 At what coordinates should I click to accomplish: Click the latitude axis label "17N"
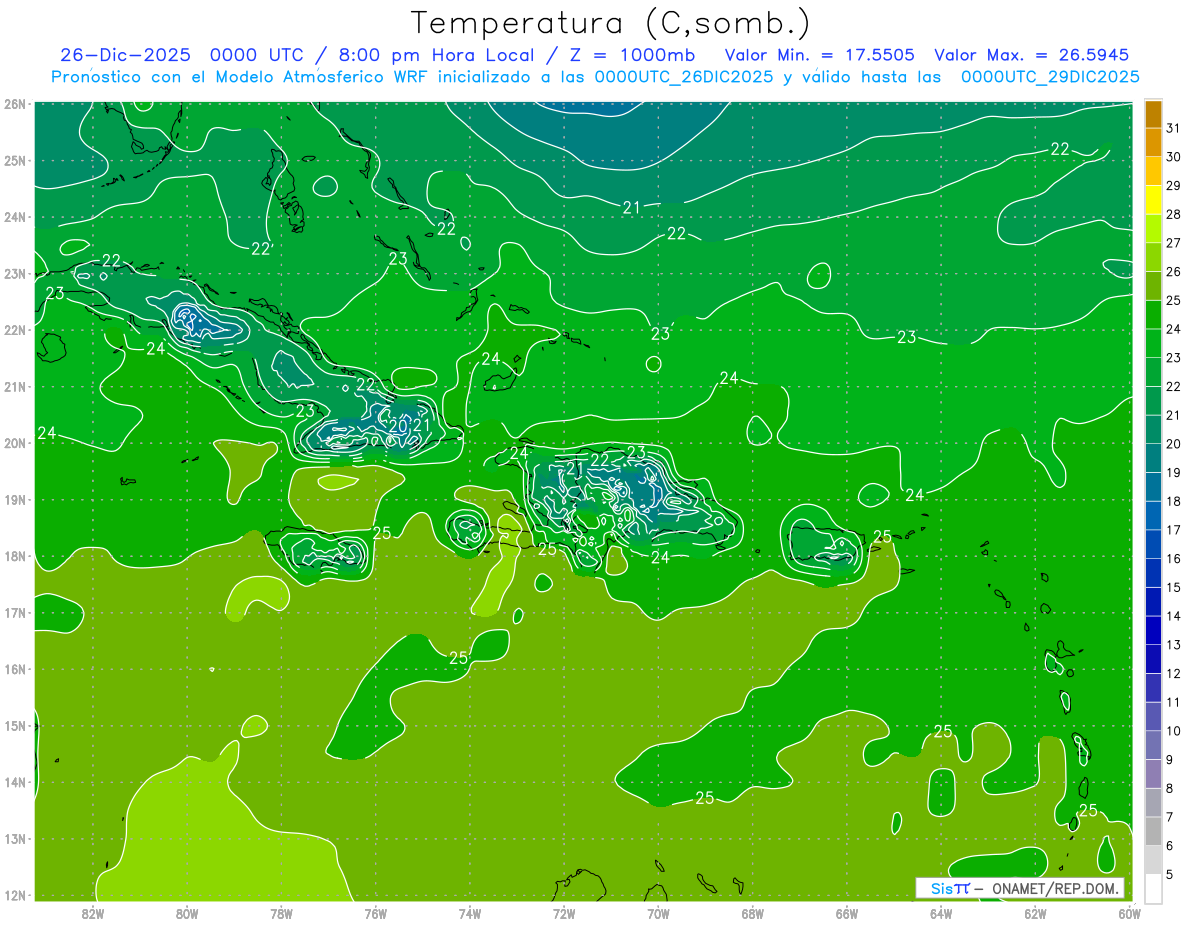pyautogui.click(x=14, y=612)
